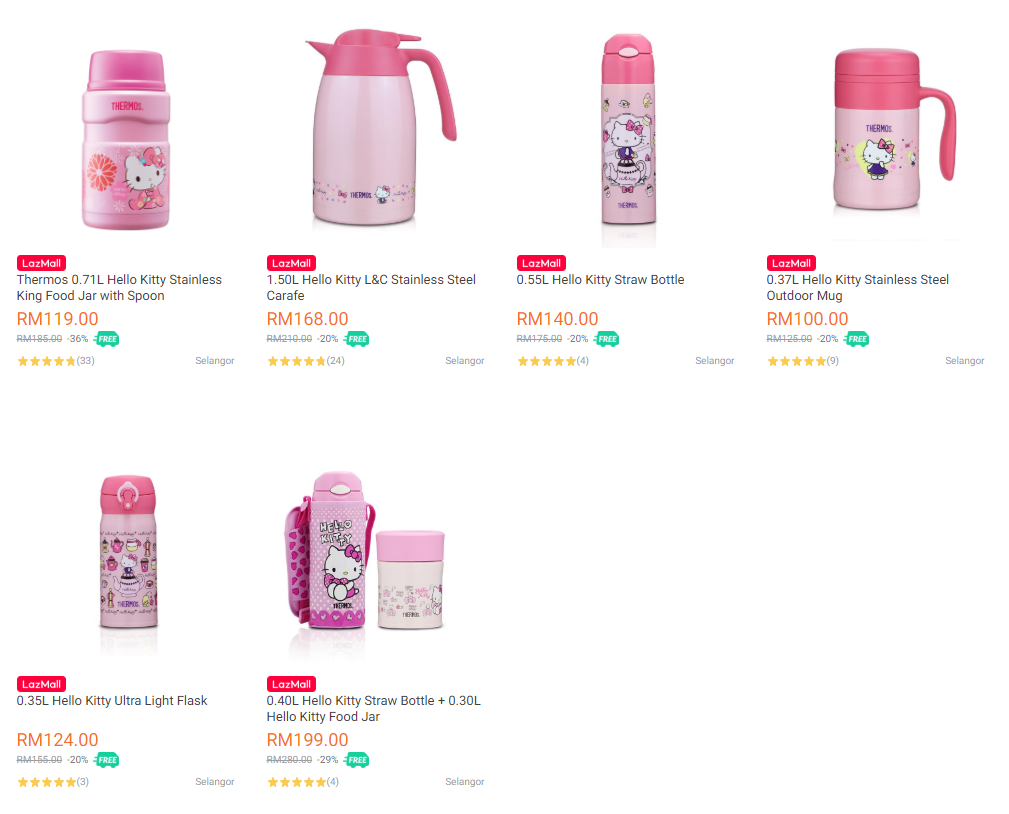The width and height of the screenshot is (1009, 814).
Task: Click free shipping badge under RM199.00 price
Action: pyautogui.click(x=357, y=760)
